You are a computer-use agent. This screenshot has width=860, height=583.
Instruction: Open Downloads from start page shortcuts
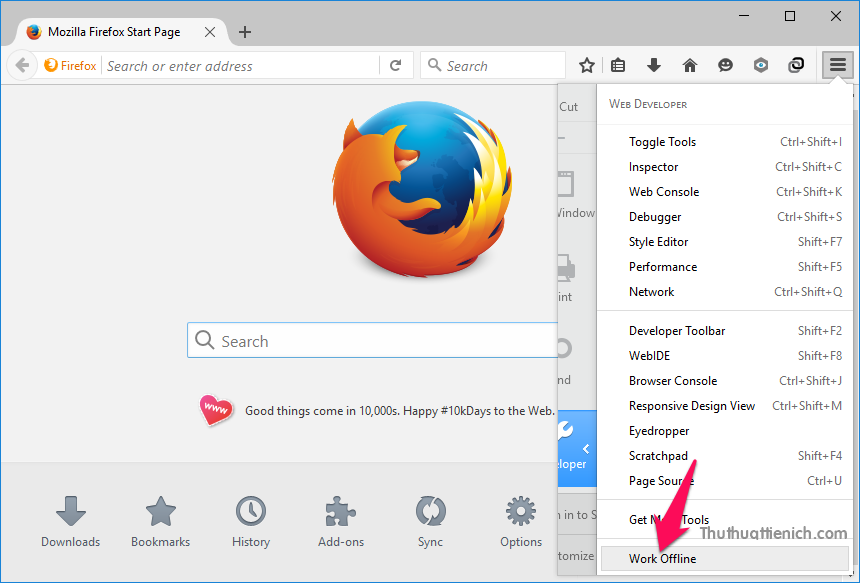(x=71, y=522)
